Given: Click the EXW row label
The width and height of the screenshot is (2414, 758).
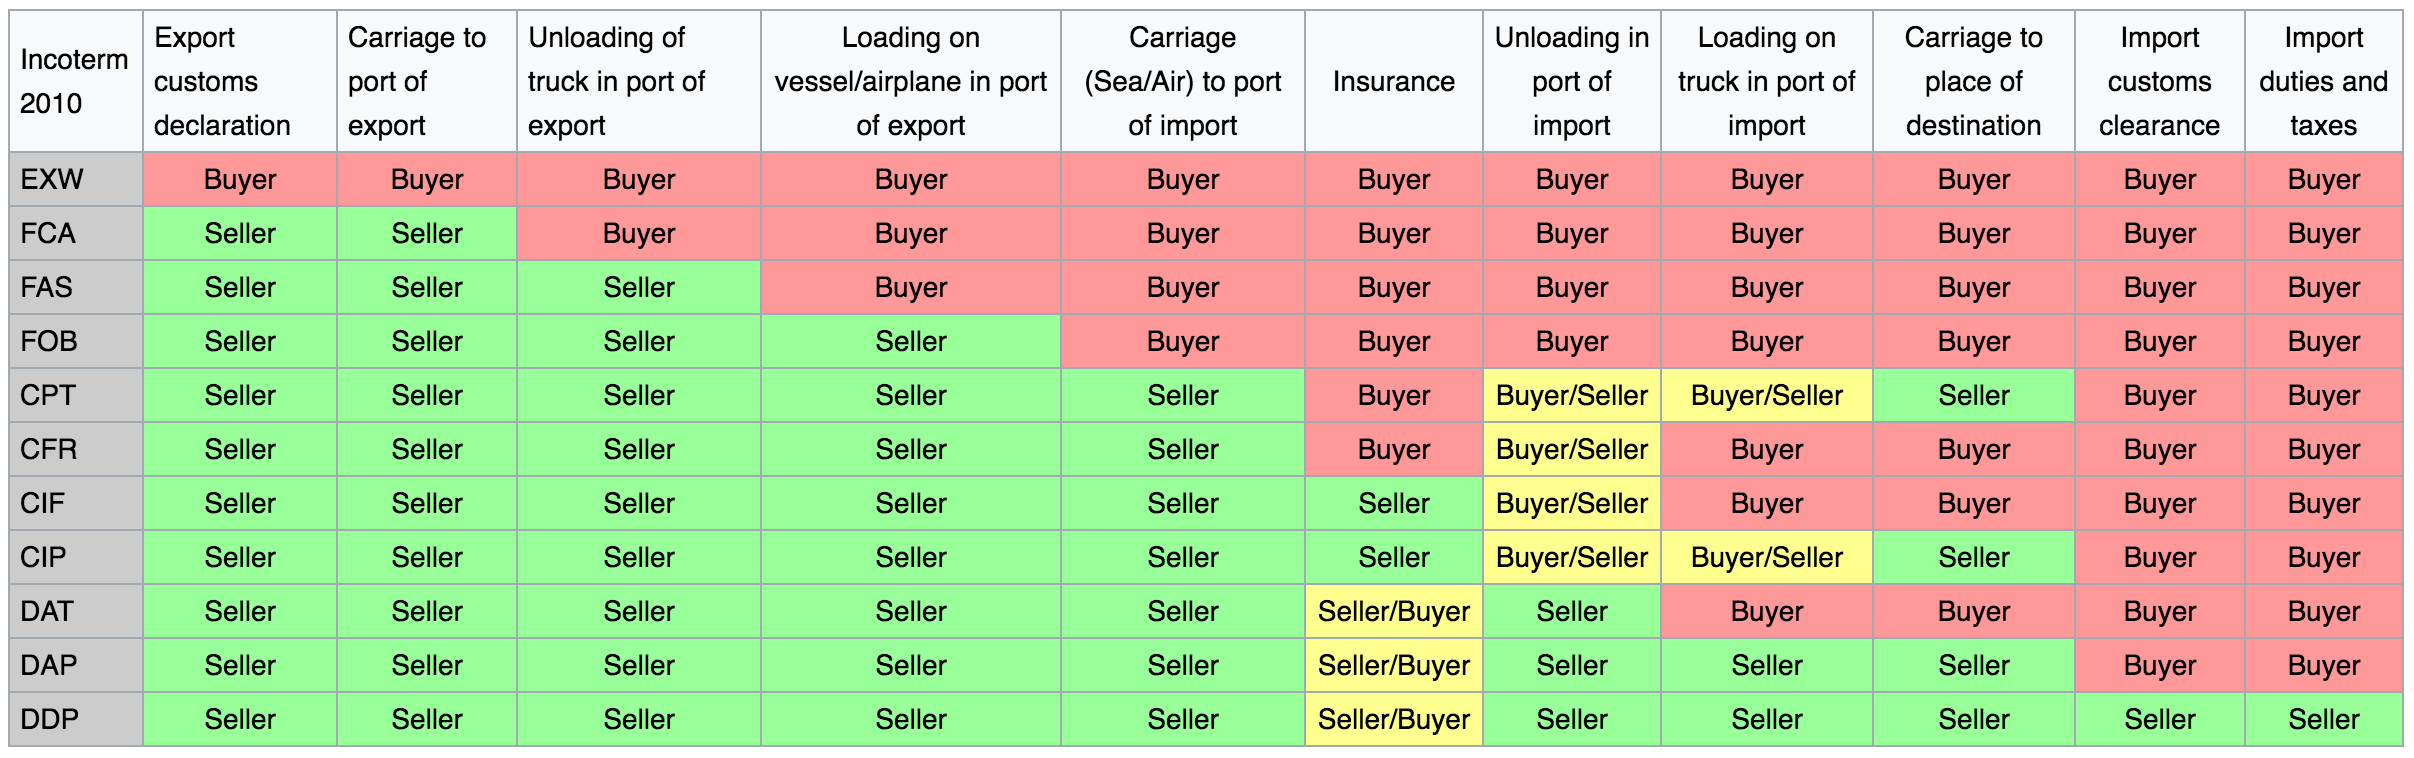Looking at the screenshot, I should point(76,180).
